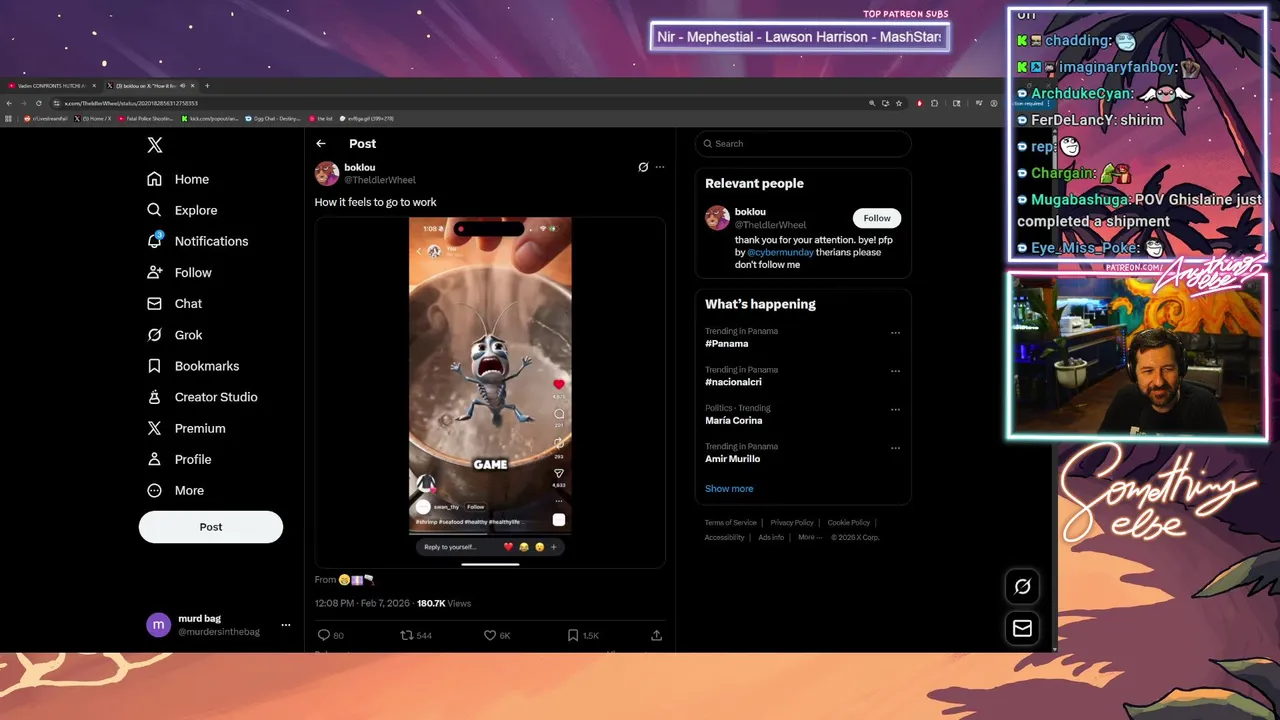Open the floating Messages envelope button

(1022, 628)
